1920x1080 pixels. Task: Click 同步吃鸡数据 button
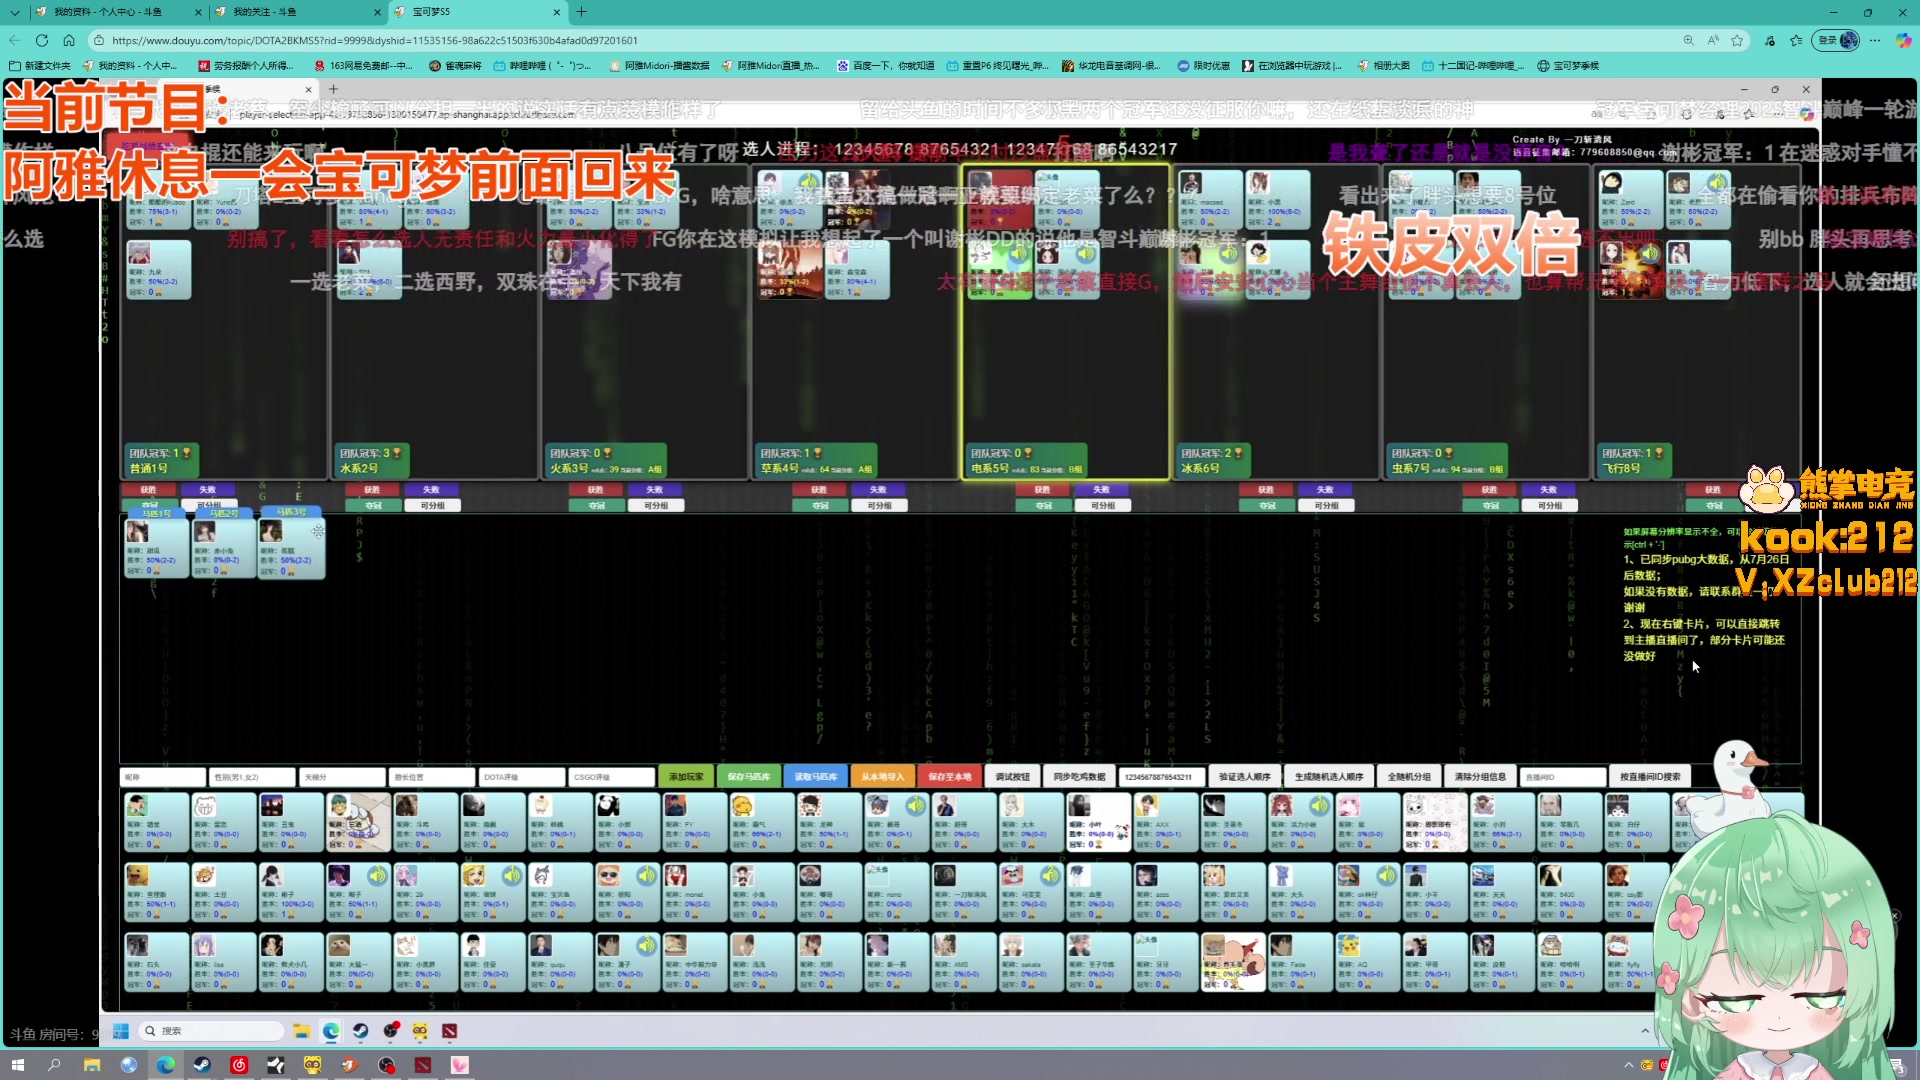(1079, 777)
